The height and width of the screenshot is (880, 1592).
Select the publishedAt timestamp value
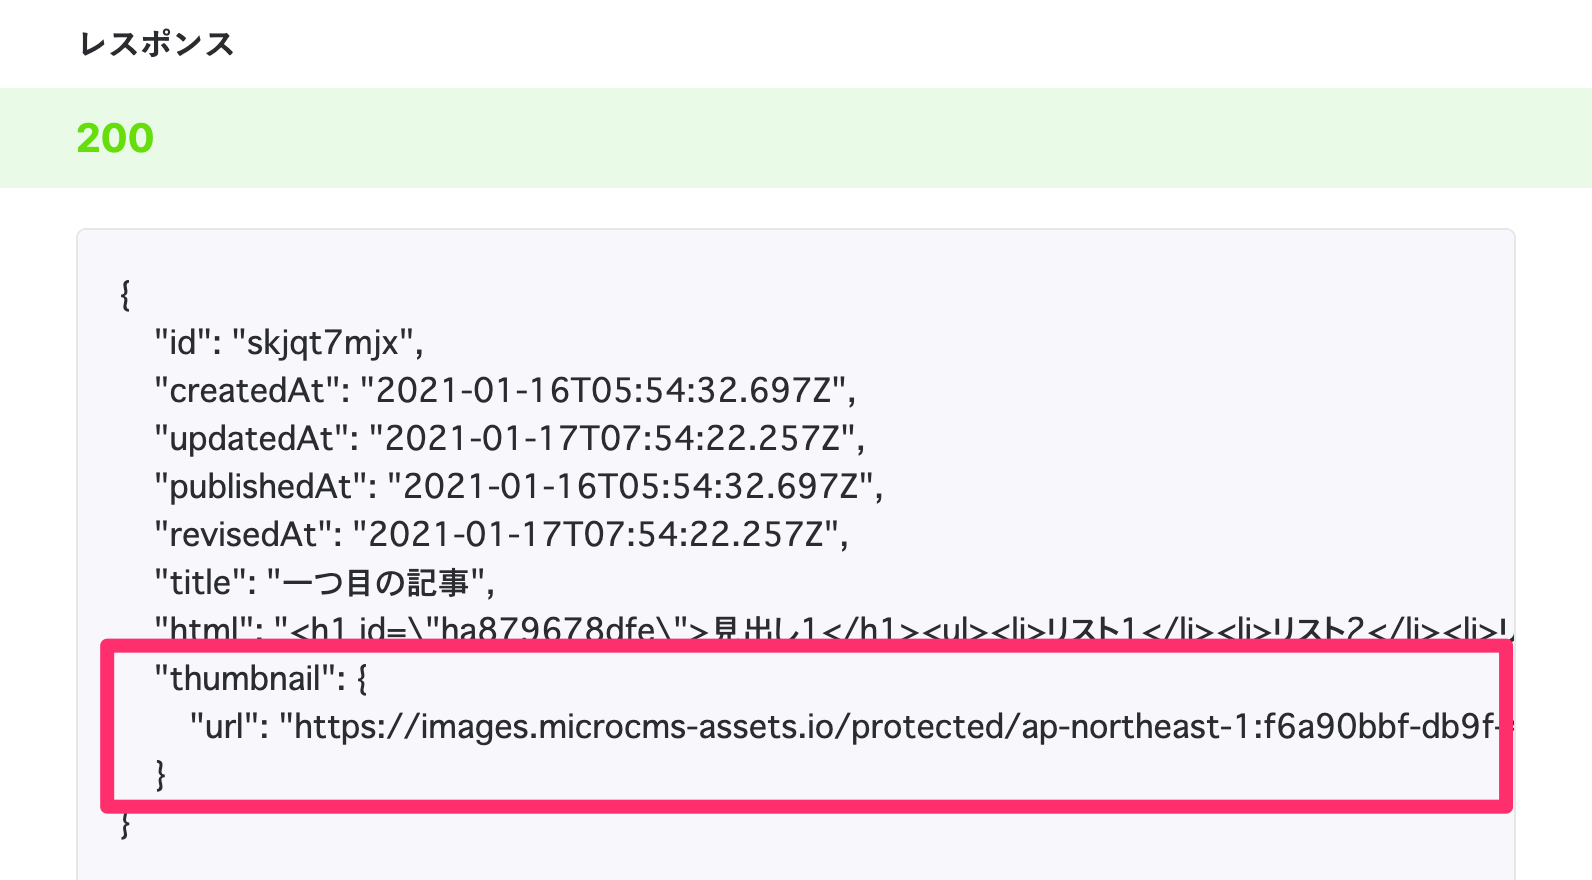click(630, 487)
